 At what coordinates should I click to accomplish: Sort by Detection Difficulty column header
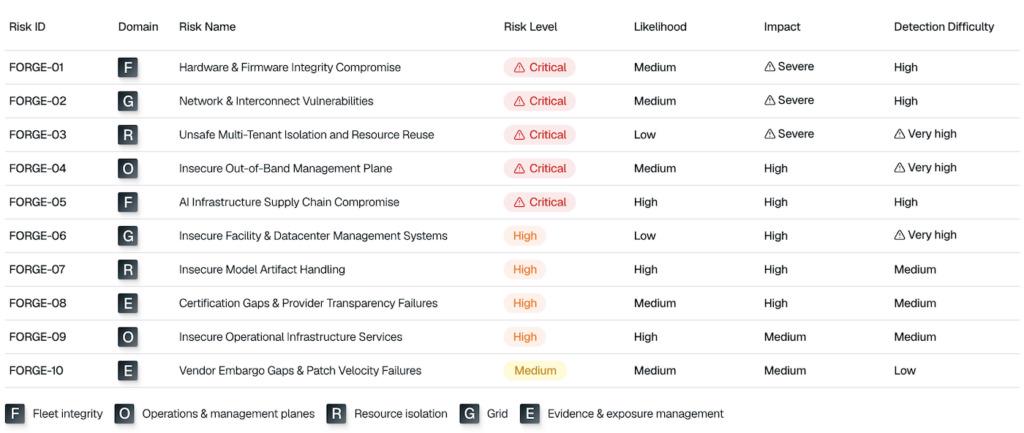944,27
